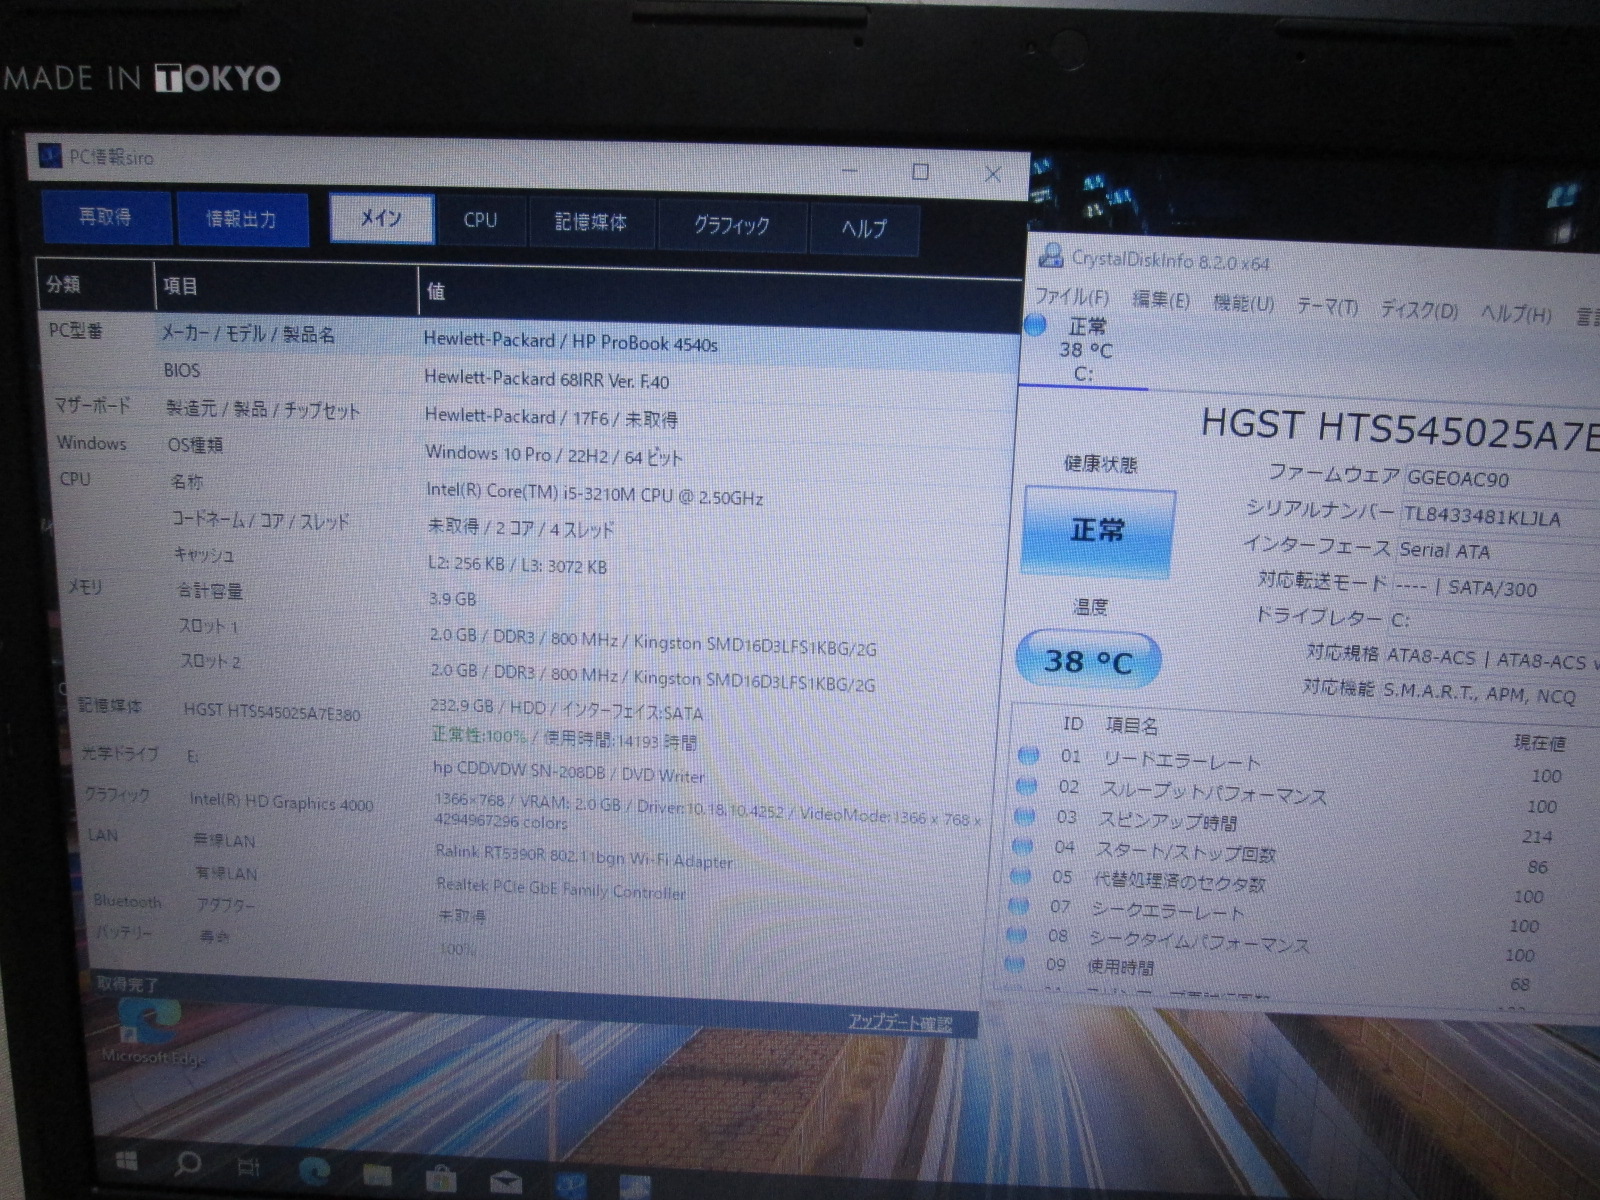Open the Mail app from the taskbar
This screenshot has width=1600, height=1200.
pos(507,1183)
